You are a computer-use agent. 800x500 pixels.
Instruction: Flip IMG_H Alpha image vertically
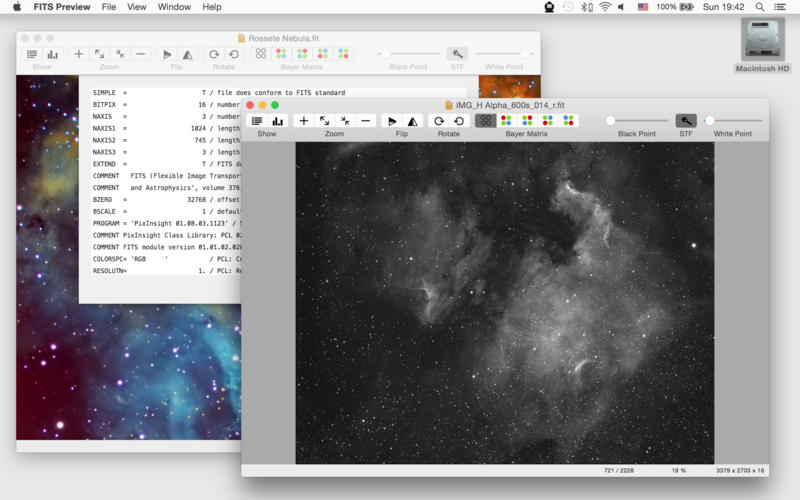[x=413, y=121]
